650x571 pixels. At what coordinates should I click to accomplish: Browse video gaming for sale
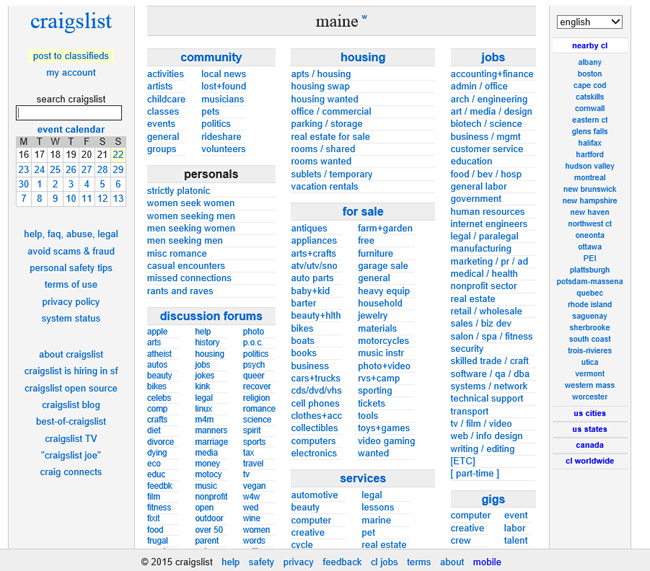pyautogui.click(x=386, y=441)
